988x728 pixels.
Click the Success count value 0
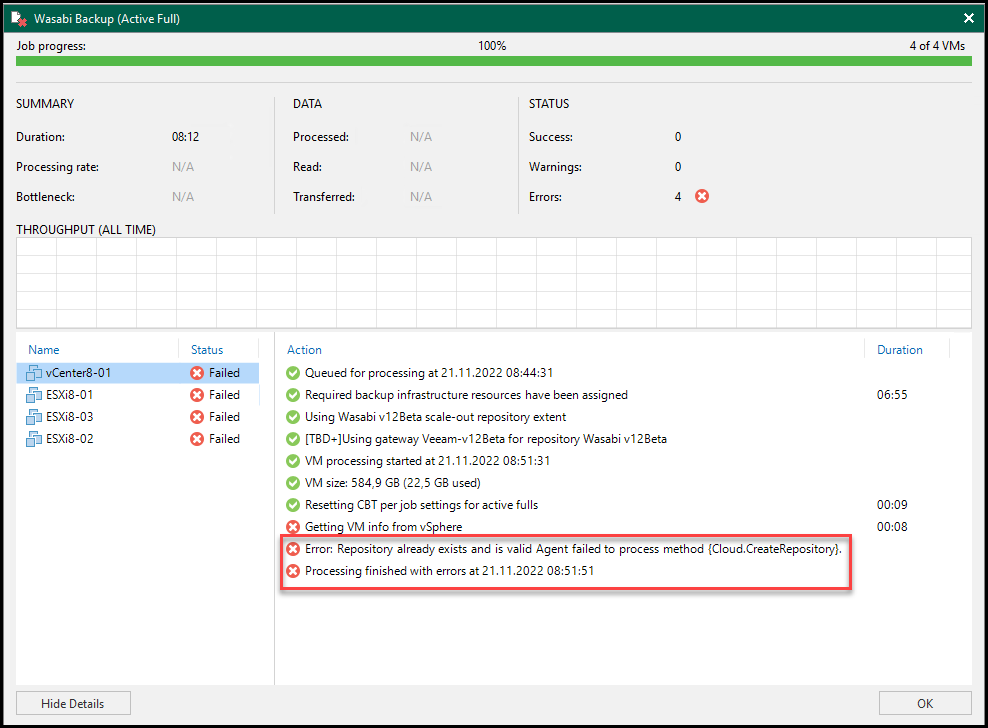tap(678, 137)
